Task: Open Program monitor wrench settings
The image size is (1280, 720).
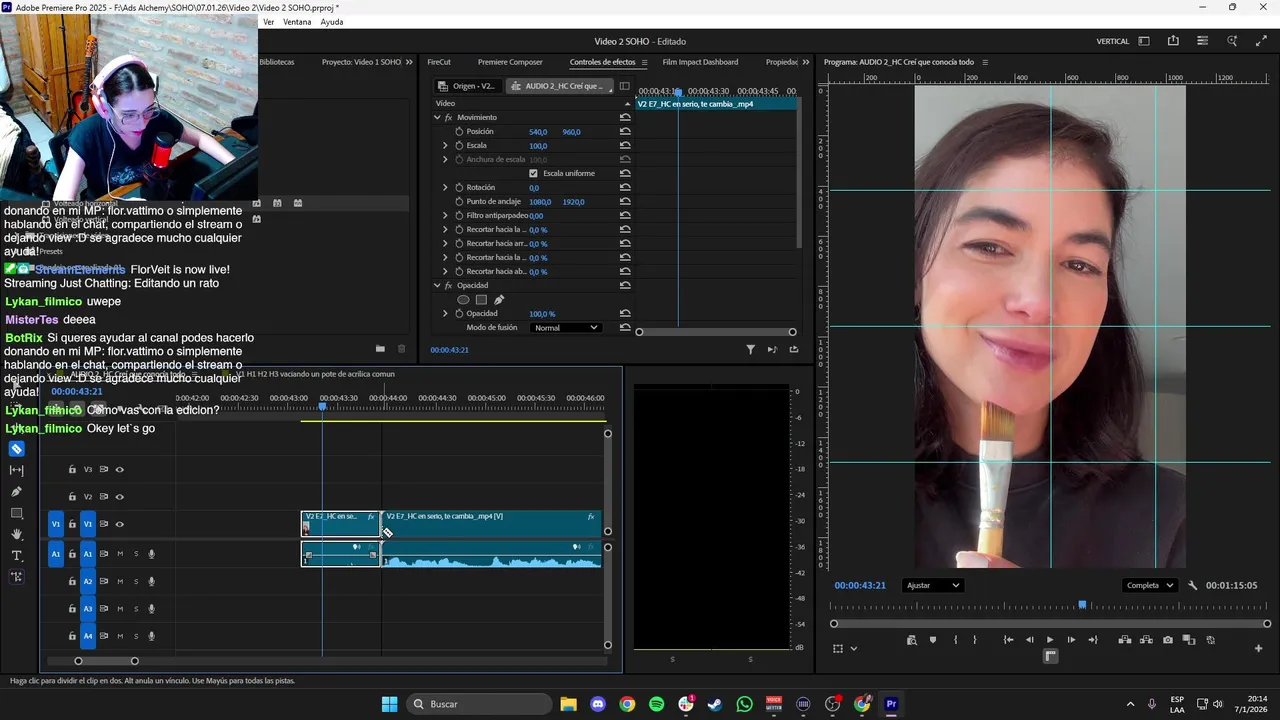Action: 1192,586
